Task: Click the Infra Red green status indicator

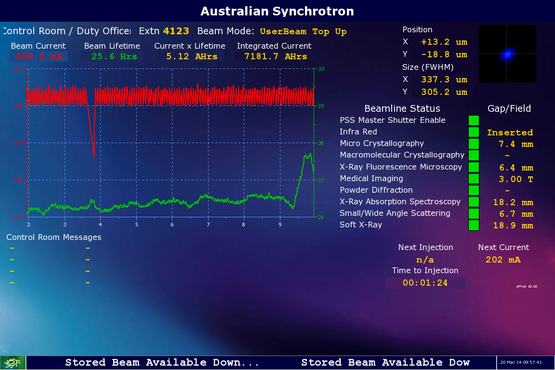Action: coord(474,132)
